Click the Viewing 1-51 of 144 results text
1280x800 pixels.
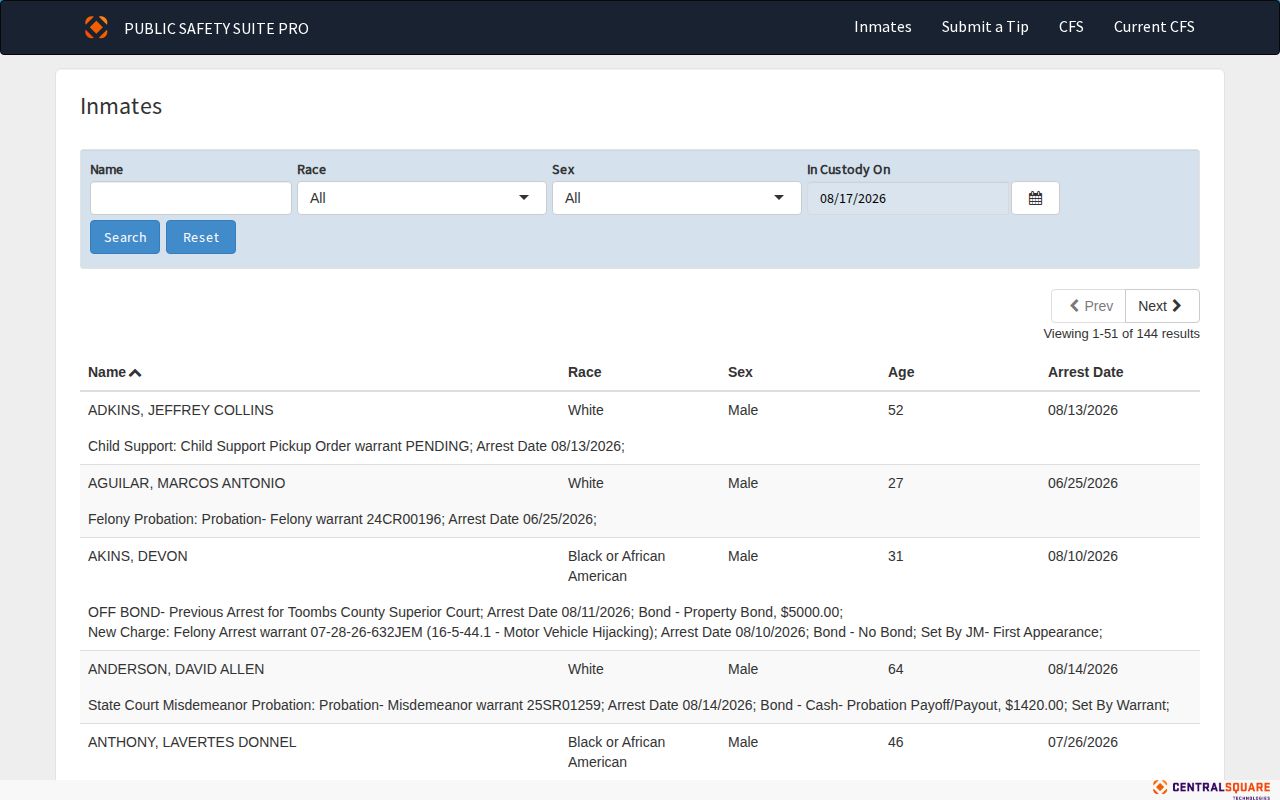1121,334
